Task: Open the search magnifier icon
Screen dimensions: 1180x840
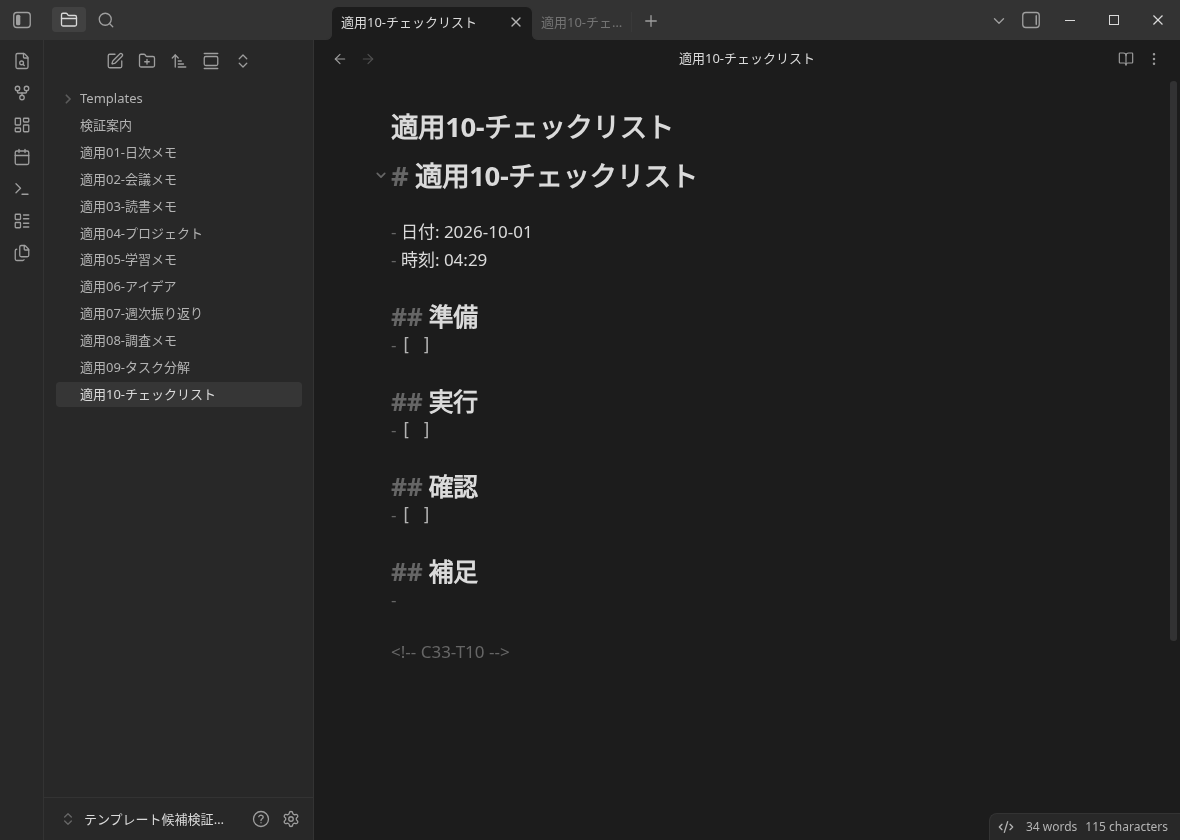Action: [x=106, y=20]
